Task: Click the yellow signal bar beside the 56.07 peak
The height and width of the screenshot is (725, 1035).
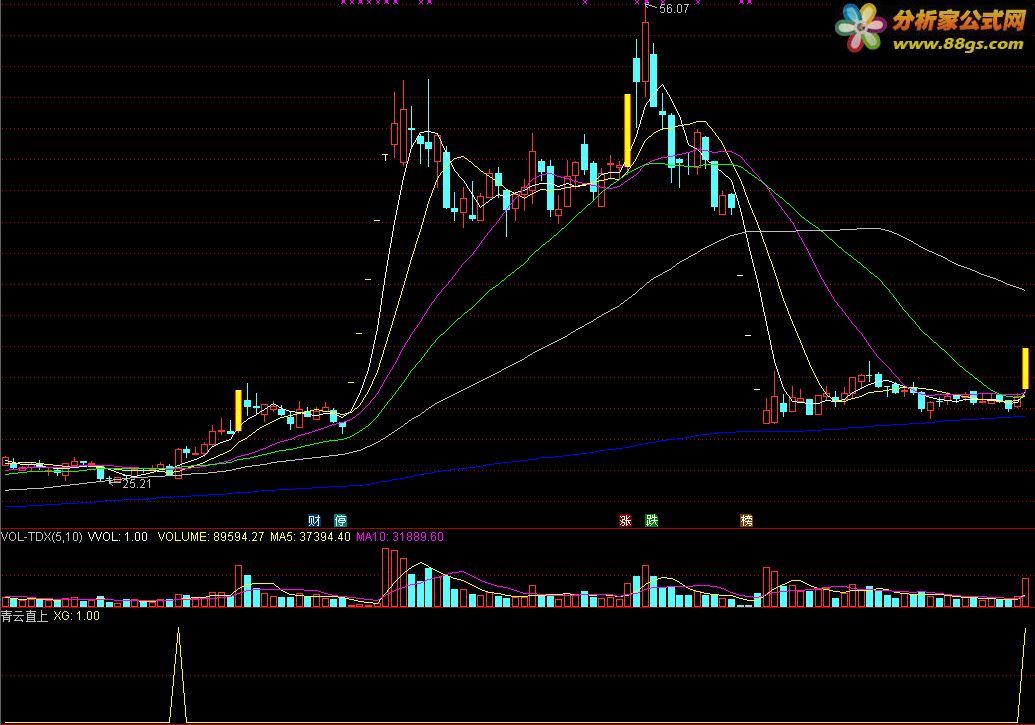Action: click(x=628, y=130)
